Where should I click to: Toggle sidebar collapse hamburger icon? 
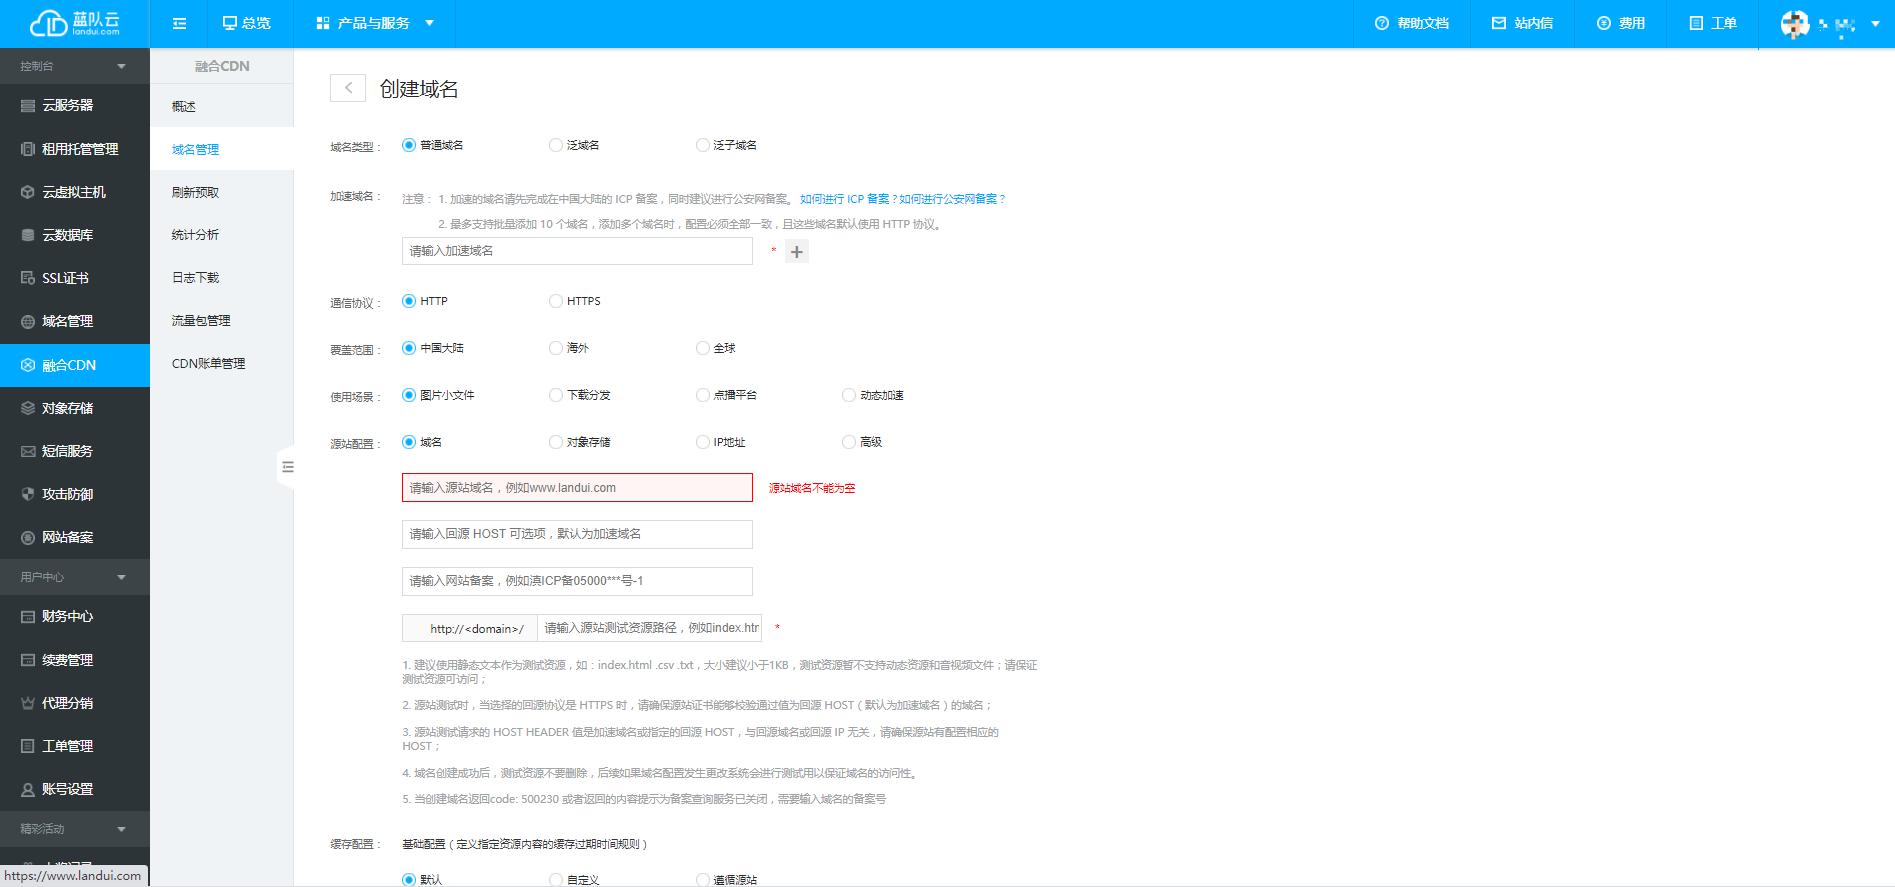click(x=179, y=23)
